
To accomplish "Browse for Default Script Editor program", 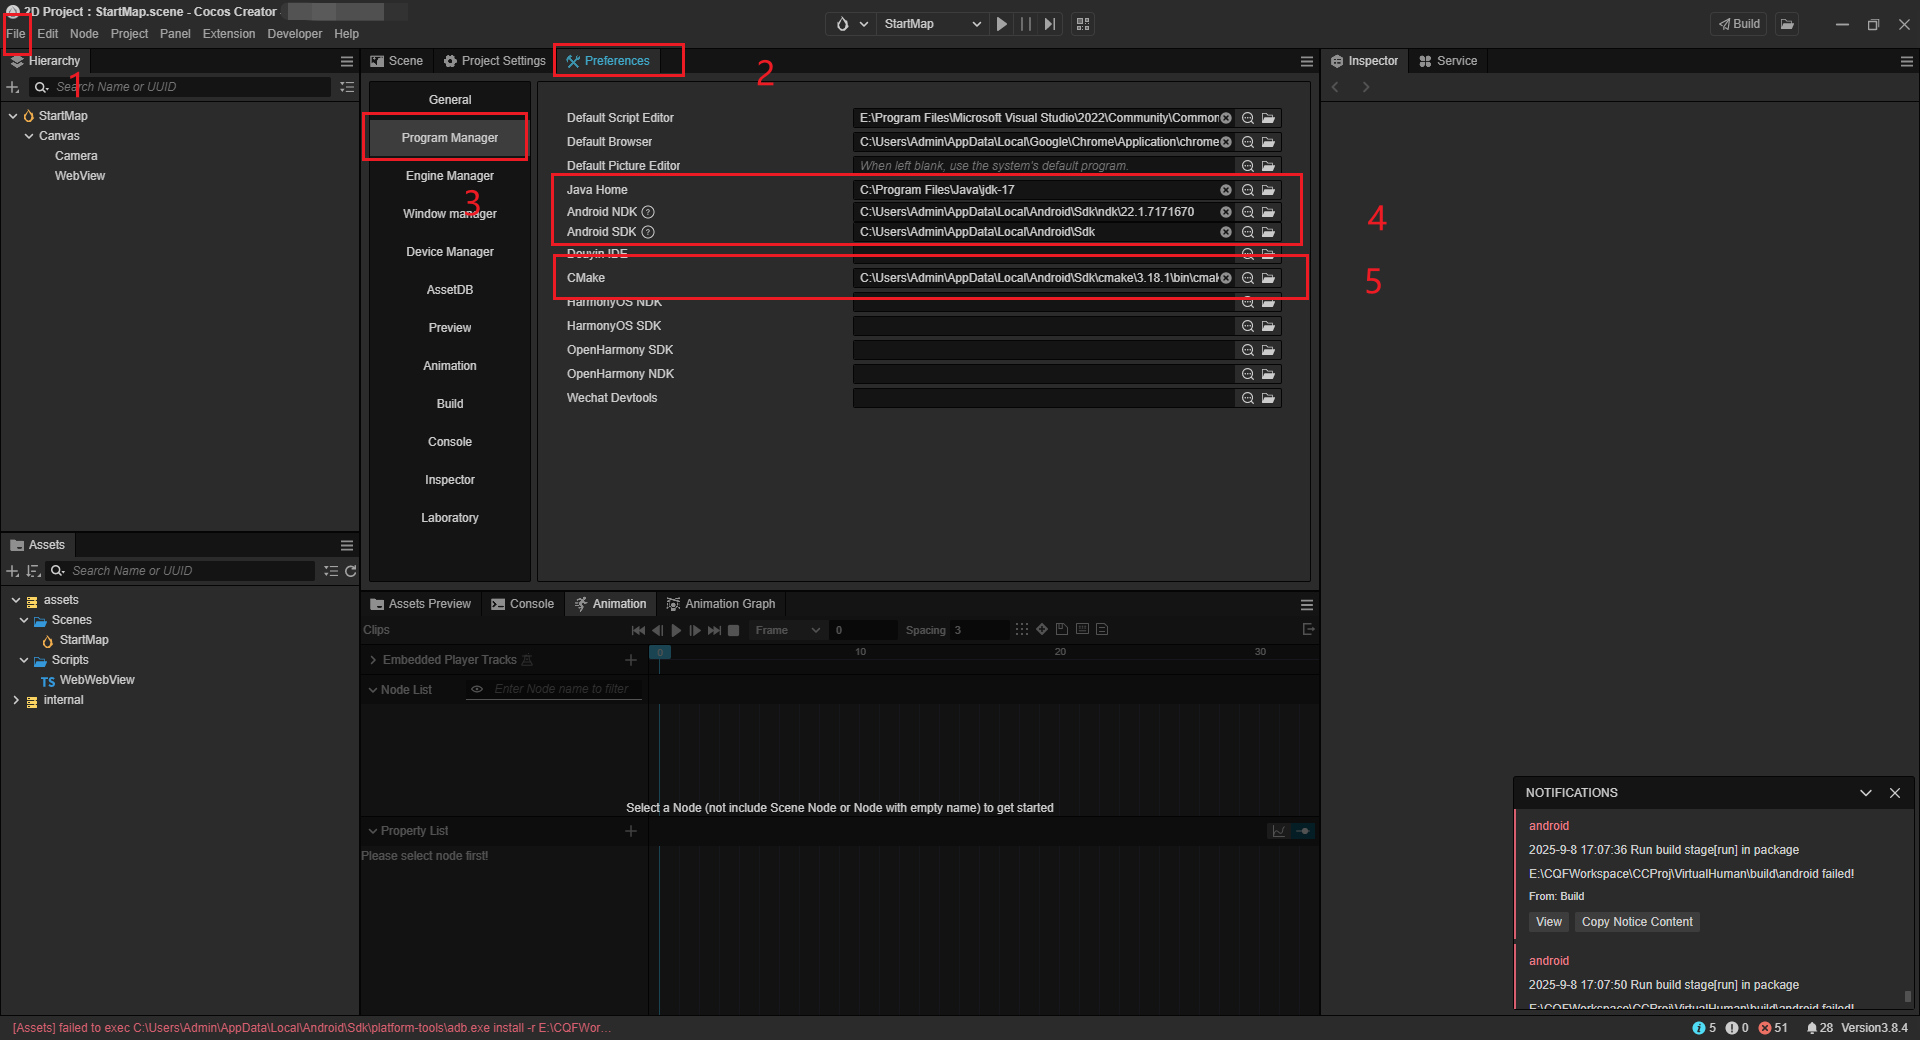I will (x=1248, y=118).
